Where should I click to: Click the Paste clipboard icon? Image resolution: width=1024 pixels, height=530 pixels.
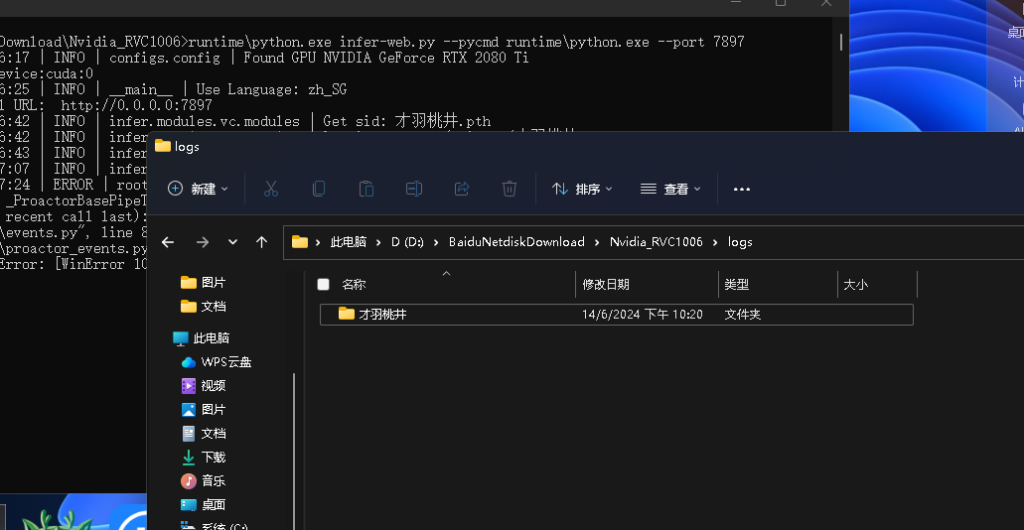click(366, 189)
